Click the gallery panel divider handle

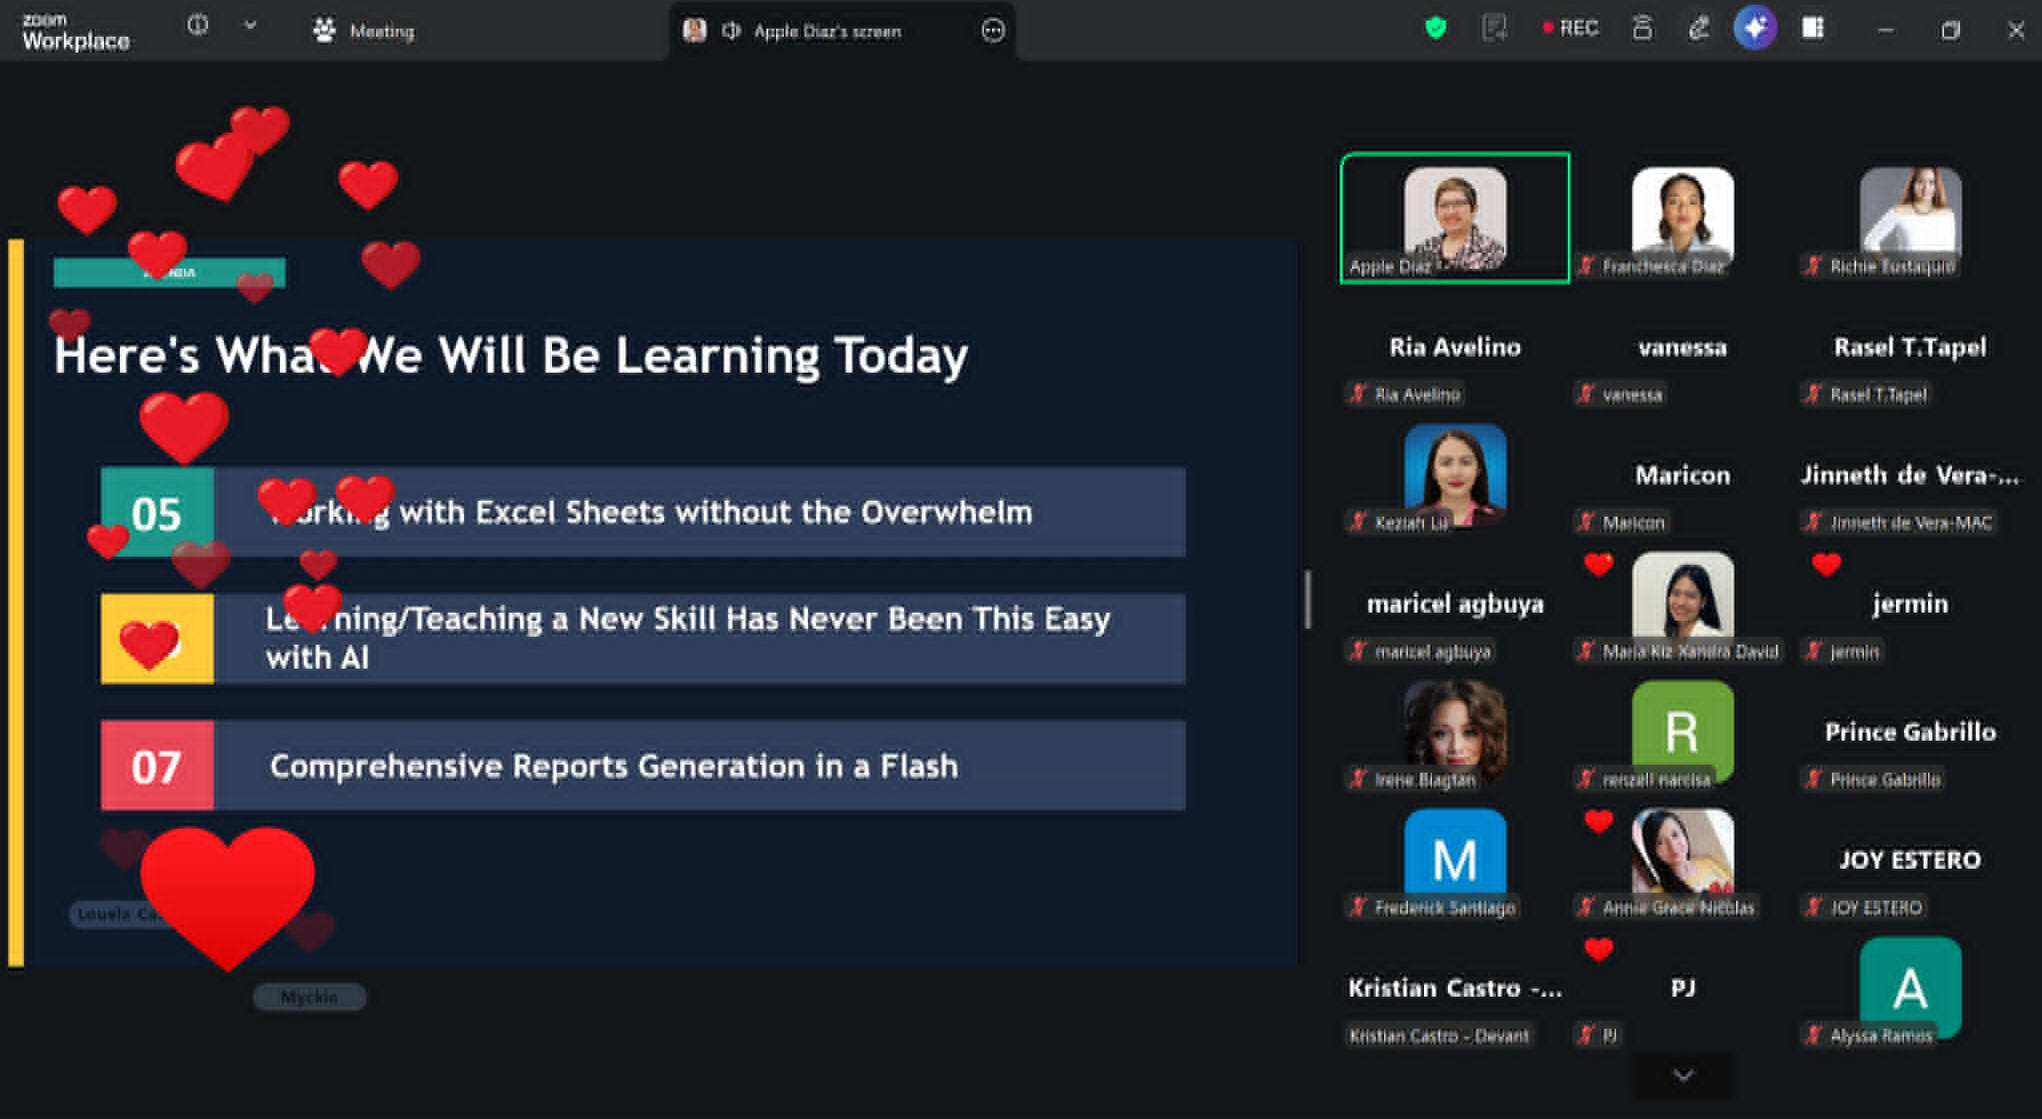click(x=1307, y=599)
